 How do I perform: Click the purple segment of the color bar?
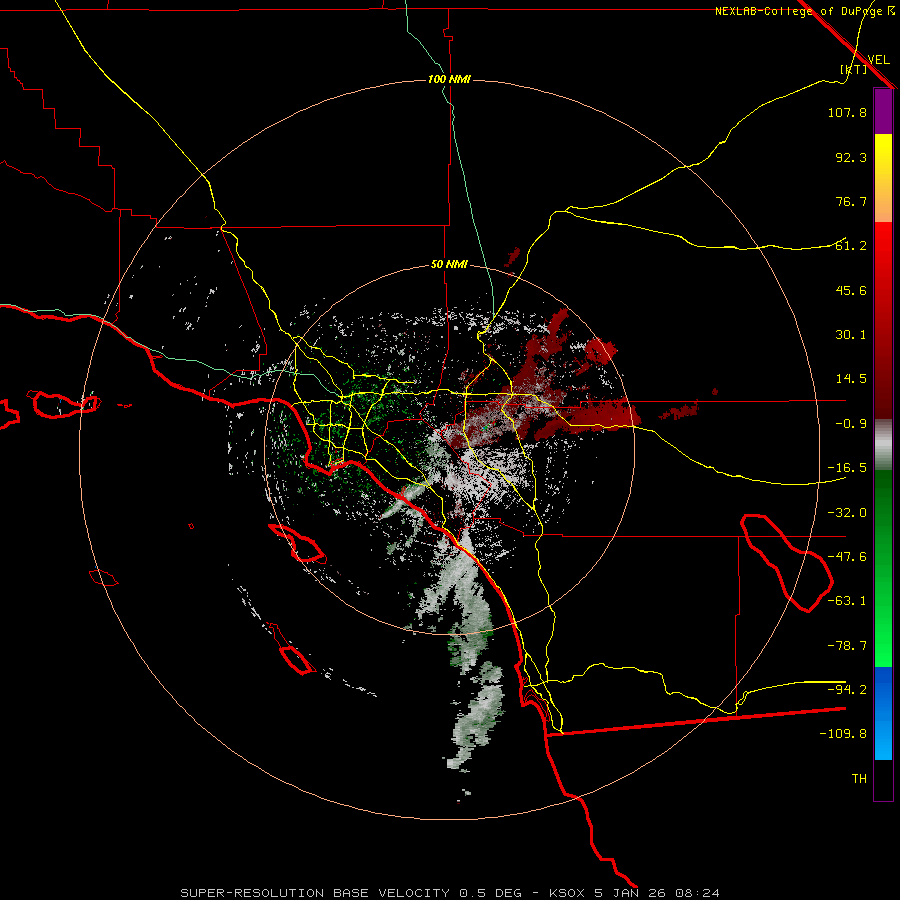[x=883, y=112]
